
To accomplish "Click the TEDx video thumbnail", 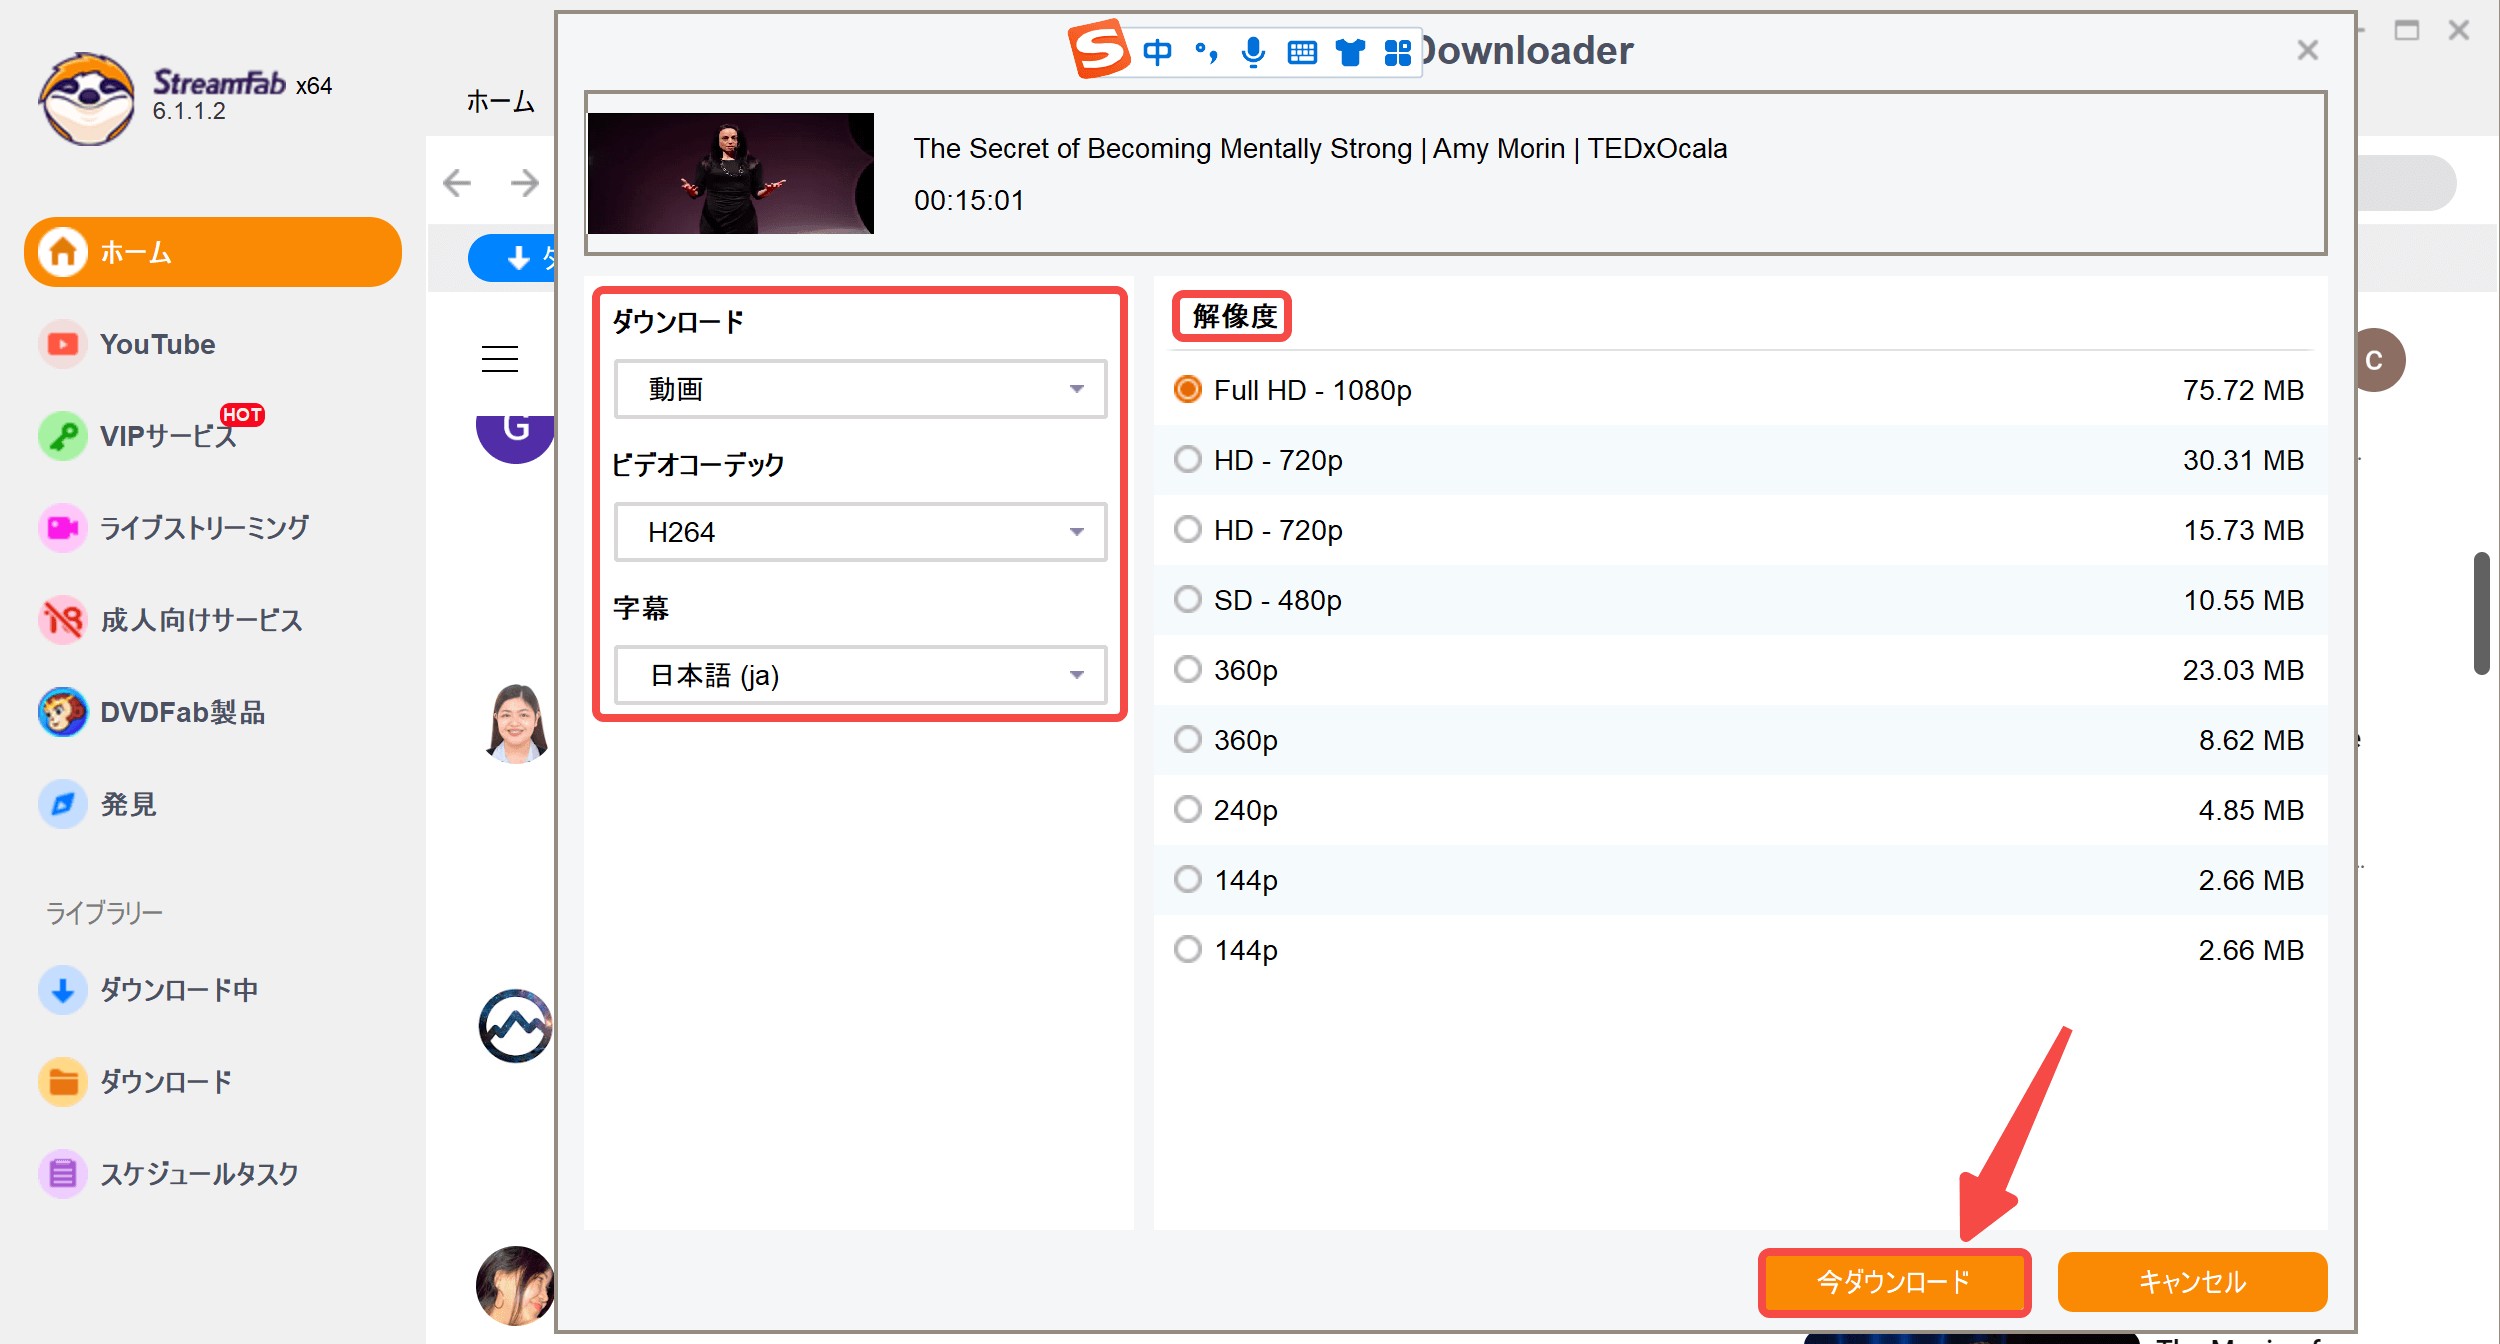I will pyautogui.click(x=731, y=173).
